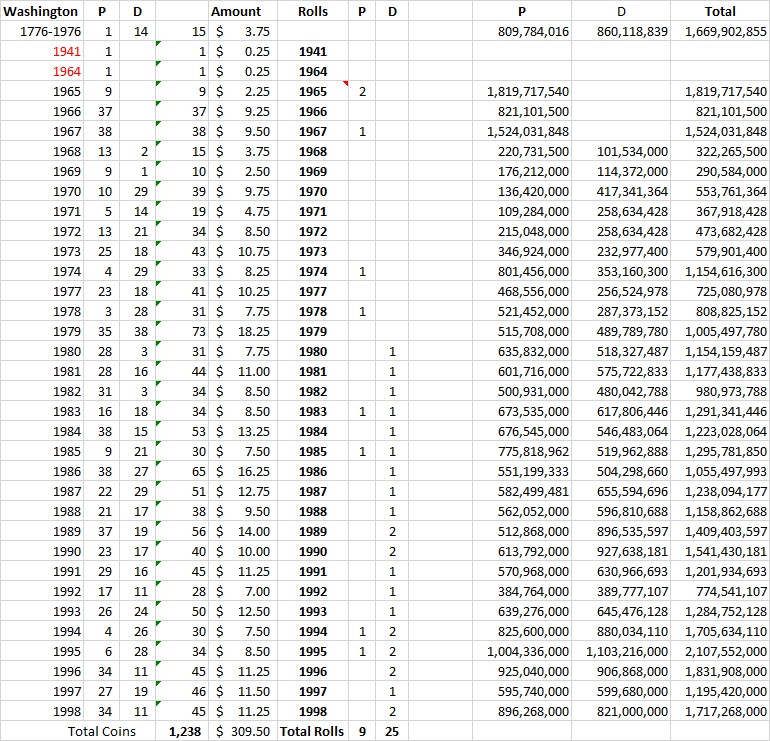Select the Amount column header
The width and height of the screenshot is (770, 741).
coord(236,11)
